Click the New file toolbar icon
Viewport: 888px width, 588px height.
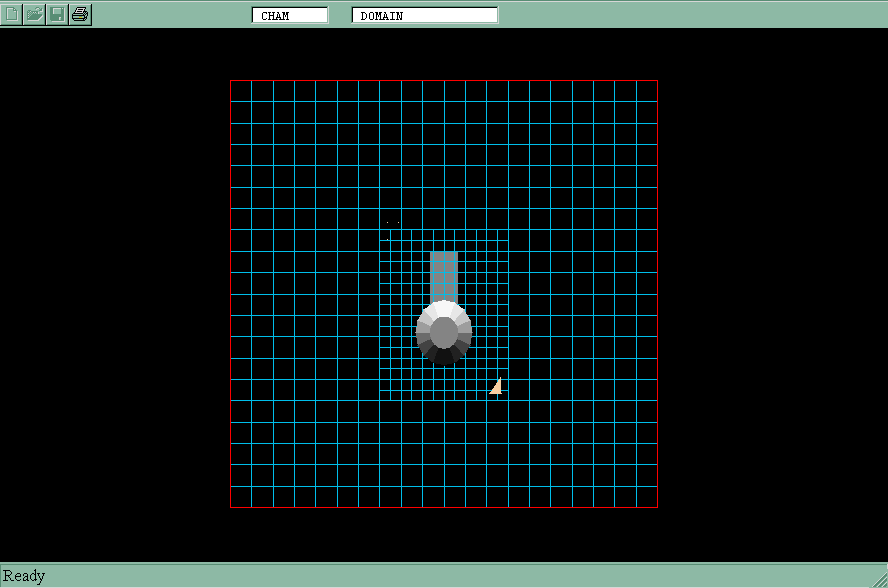(12, 14)
